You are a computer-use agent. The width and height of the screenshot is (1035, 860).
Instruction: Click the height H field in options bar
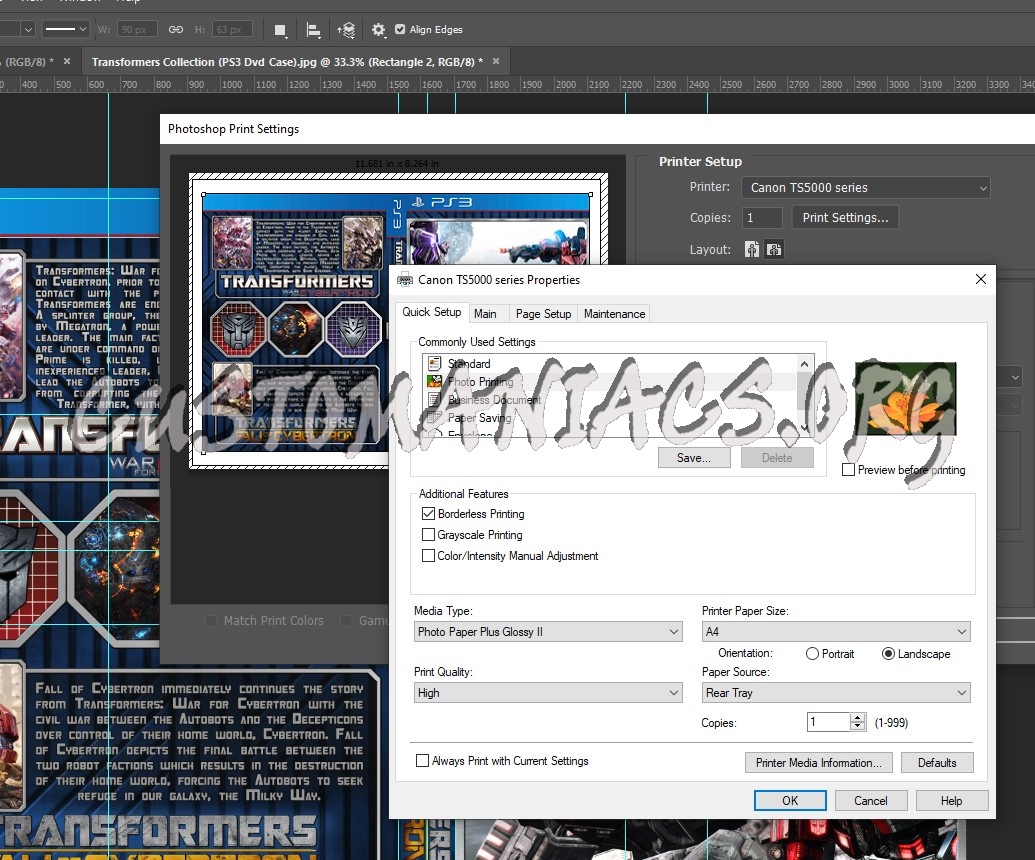click(x=232, y=29)
